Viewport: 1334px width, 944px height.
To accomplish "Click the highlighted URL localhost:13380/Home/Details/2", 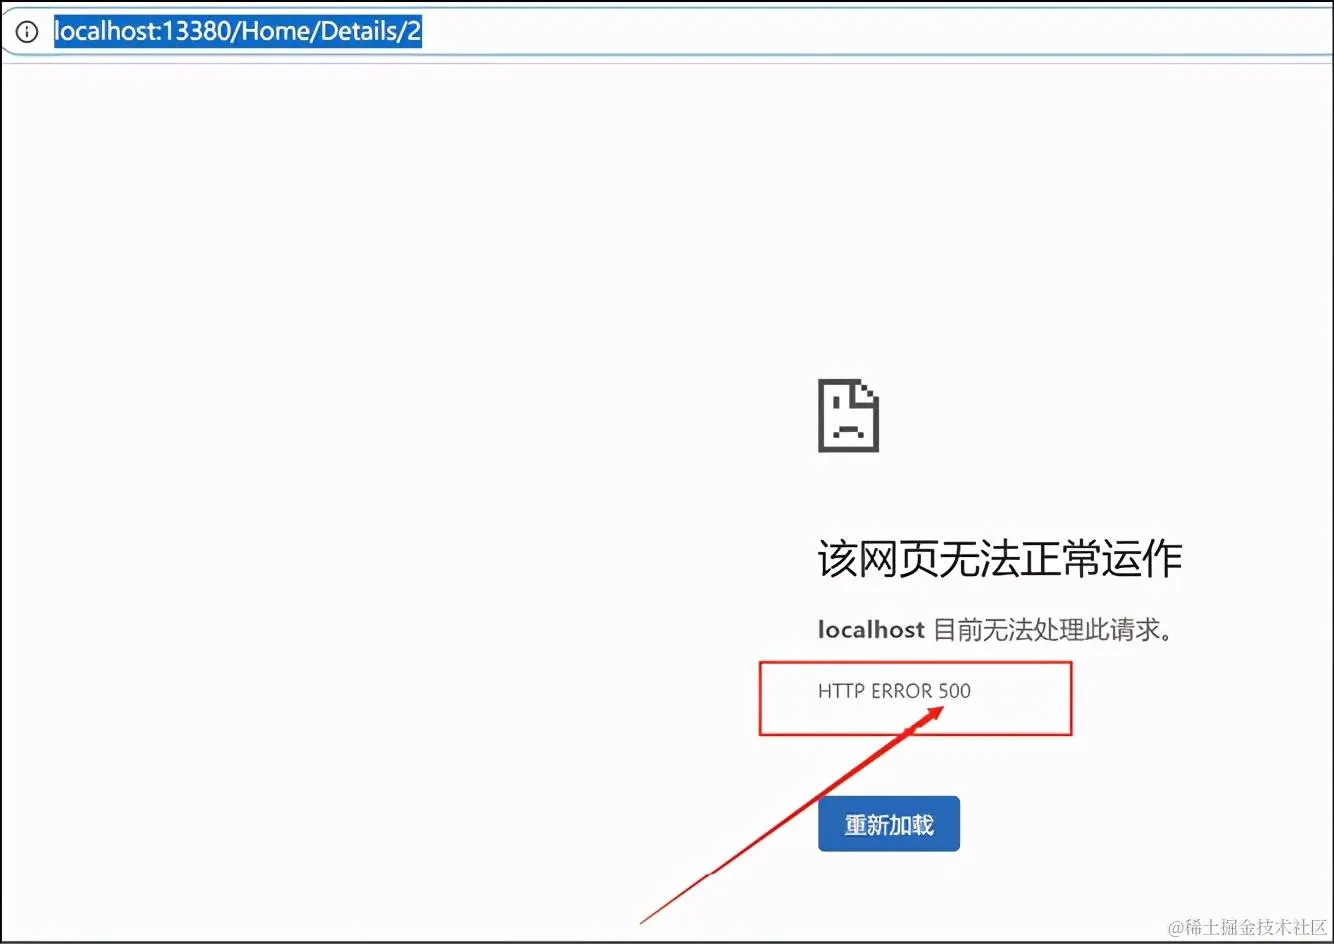I will tap(237, 31).
